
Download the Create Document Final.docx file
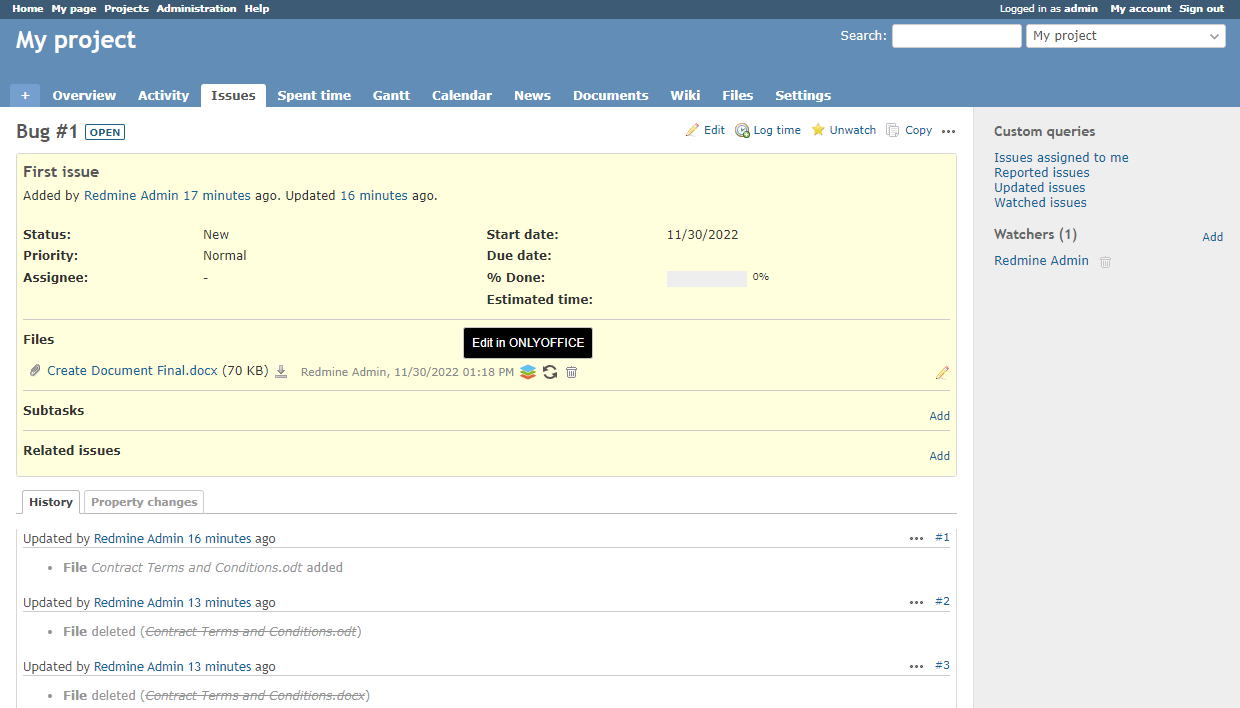point(282,372)
